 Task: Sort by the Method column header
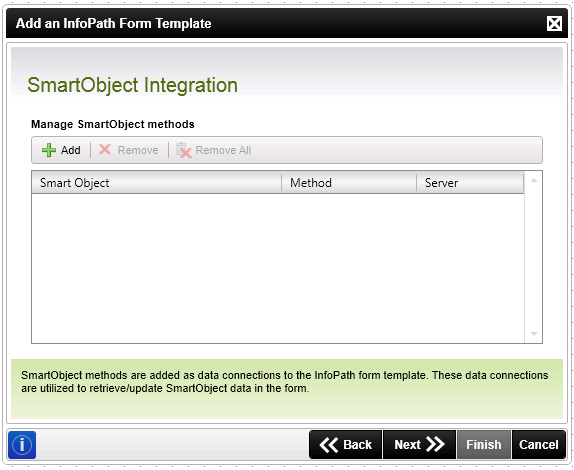(x=349, y=183)
